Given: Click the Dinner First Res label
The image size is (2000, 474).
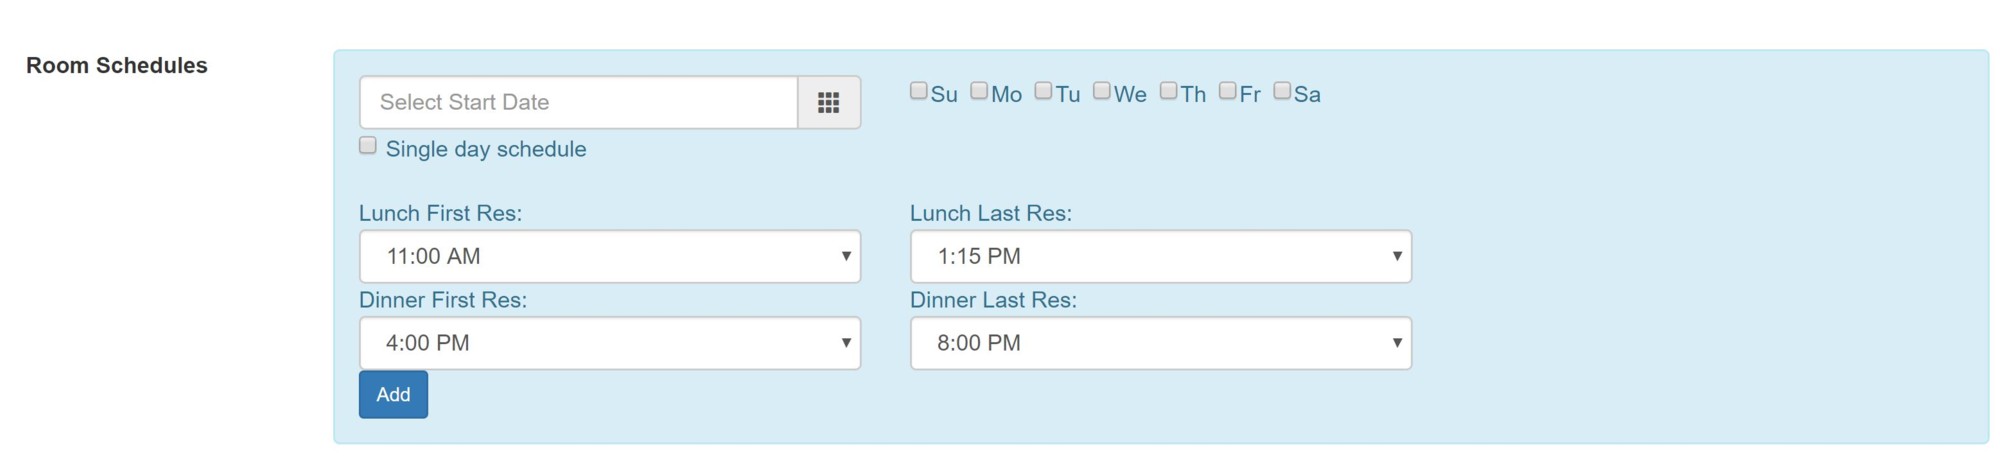Looking at the screenshot, I should pos(442,300).
